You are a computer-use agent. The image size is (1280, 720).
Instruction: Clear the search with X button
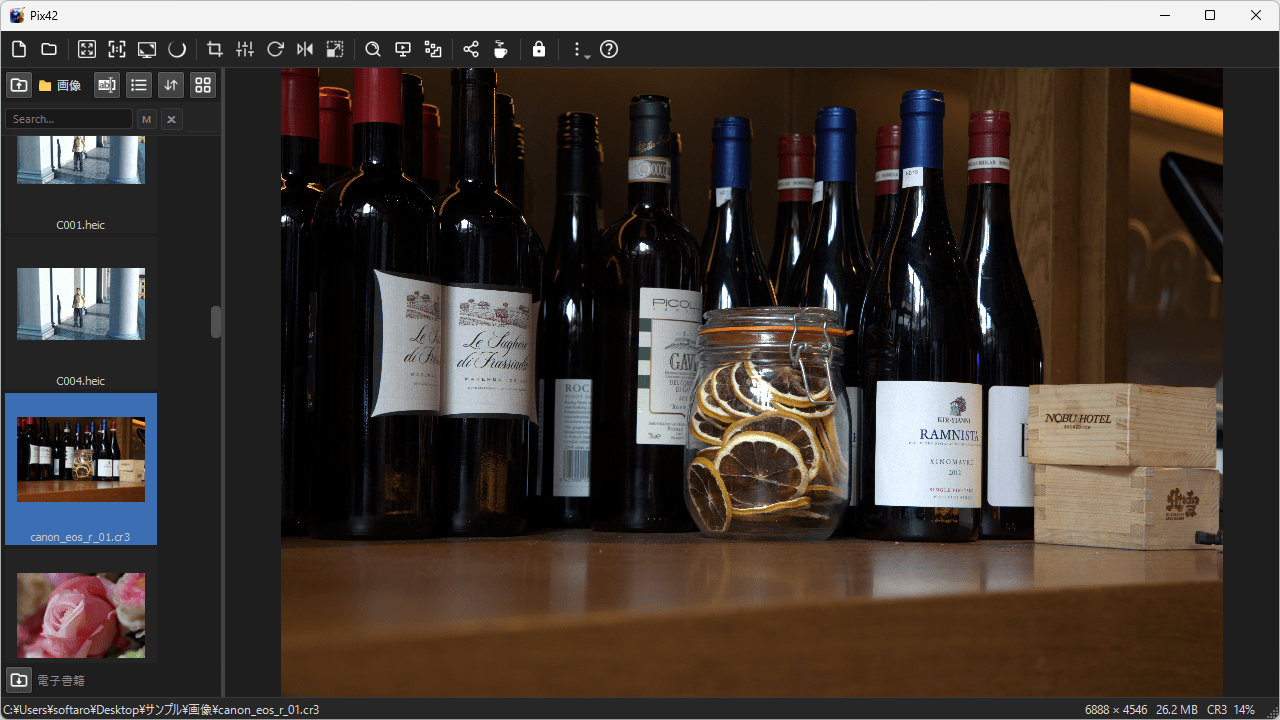[172, 119]
